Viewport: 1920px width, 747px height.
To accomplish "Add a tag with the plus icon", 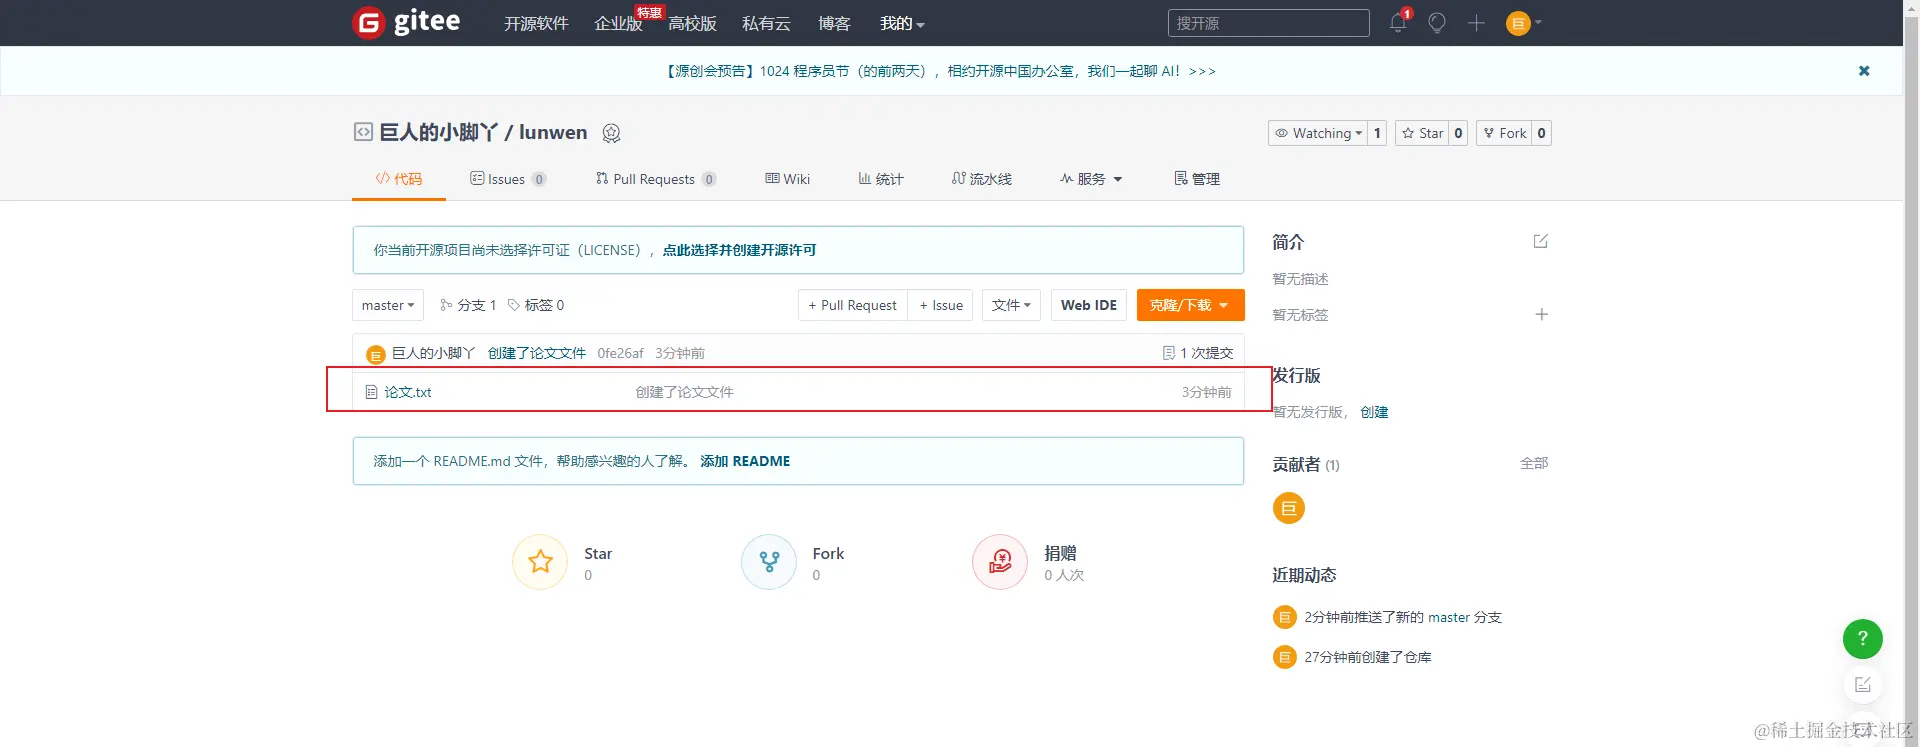I will pyautogui.click(x=1542, y=314).
